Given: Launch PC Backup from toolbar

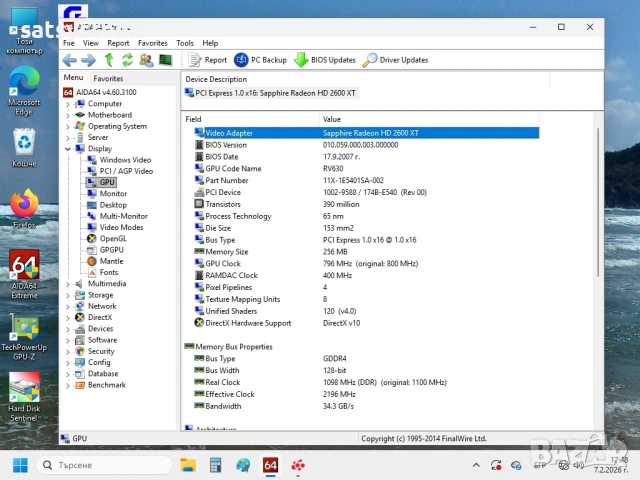Looking at the screenshot, I should coord(260,60).
